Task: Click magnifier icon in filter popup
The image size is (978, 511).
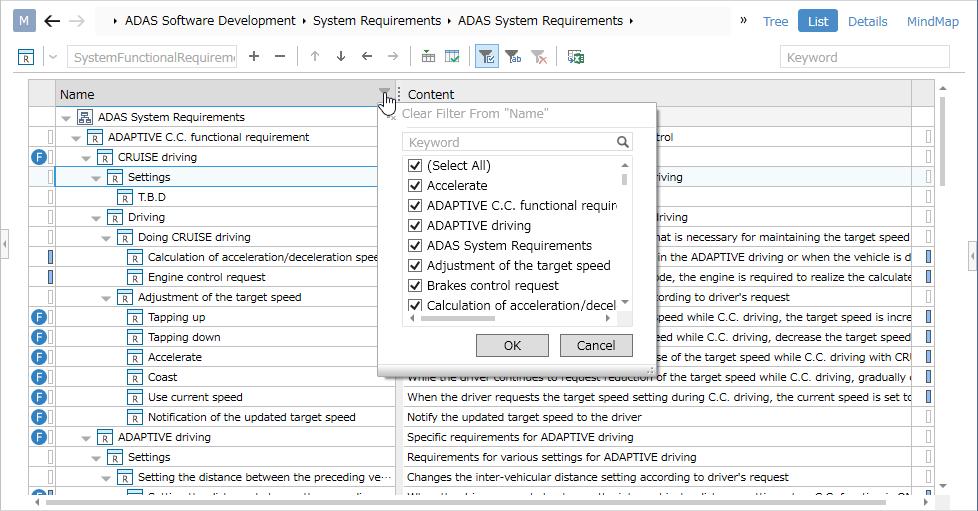Action: pyautogui.click(x=622, y=142)
